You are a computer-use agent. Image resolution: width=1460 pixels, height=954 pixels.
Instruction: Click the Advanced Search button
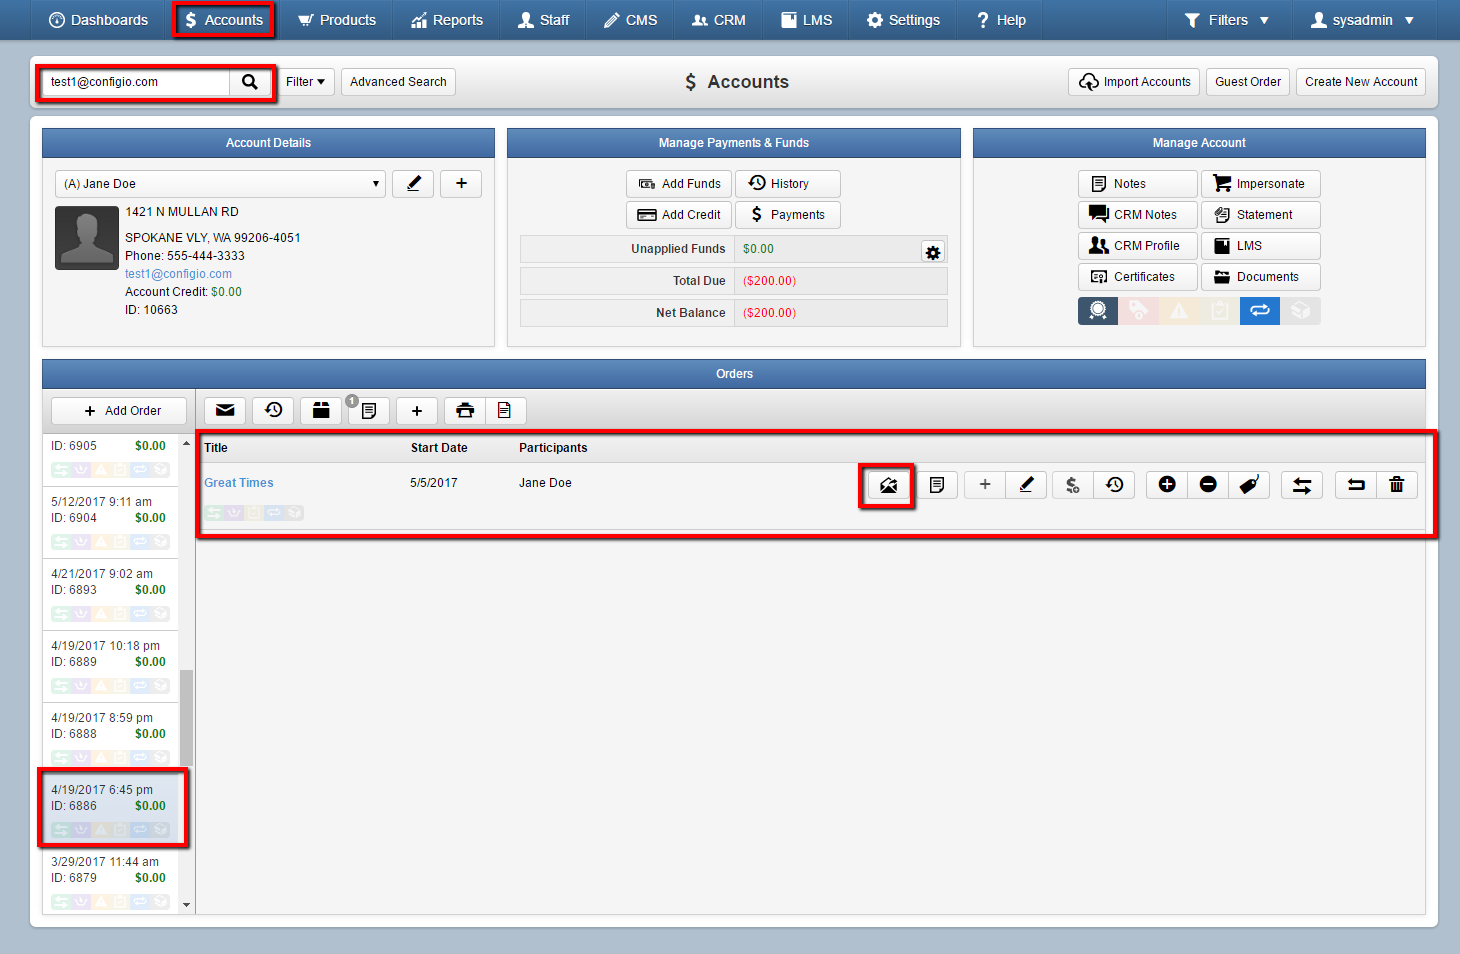[398, 82]
